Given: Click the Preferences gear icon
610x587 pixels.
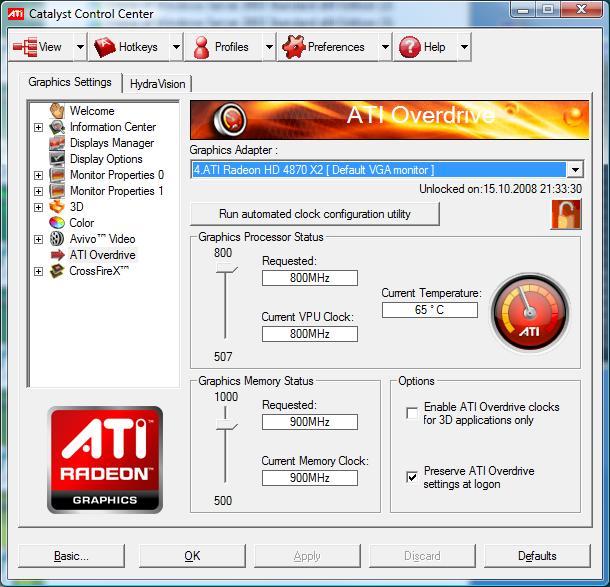Looking at the screenshot, I should [294, 47].
